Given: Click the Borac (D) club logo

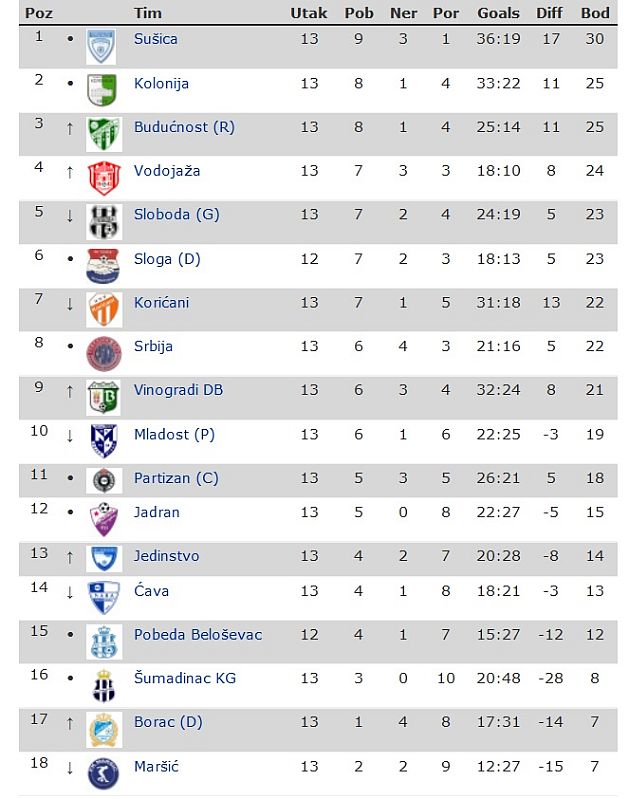Looking at the screenshot, I should click(x=103, y=729).
